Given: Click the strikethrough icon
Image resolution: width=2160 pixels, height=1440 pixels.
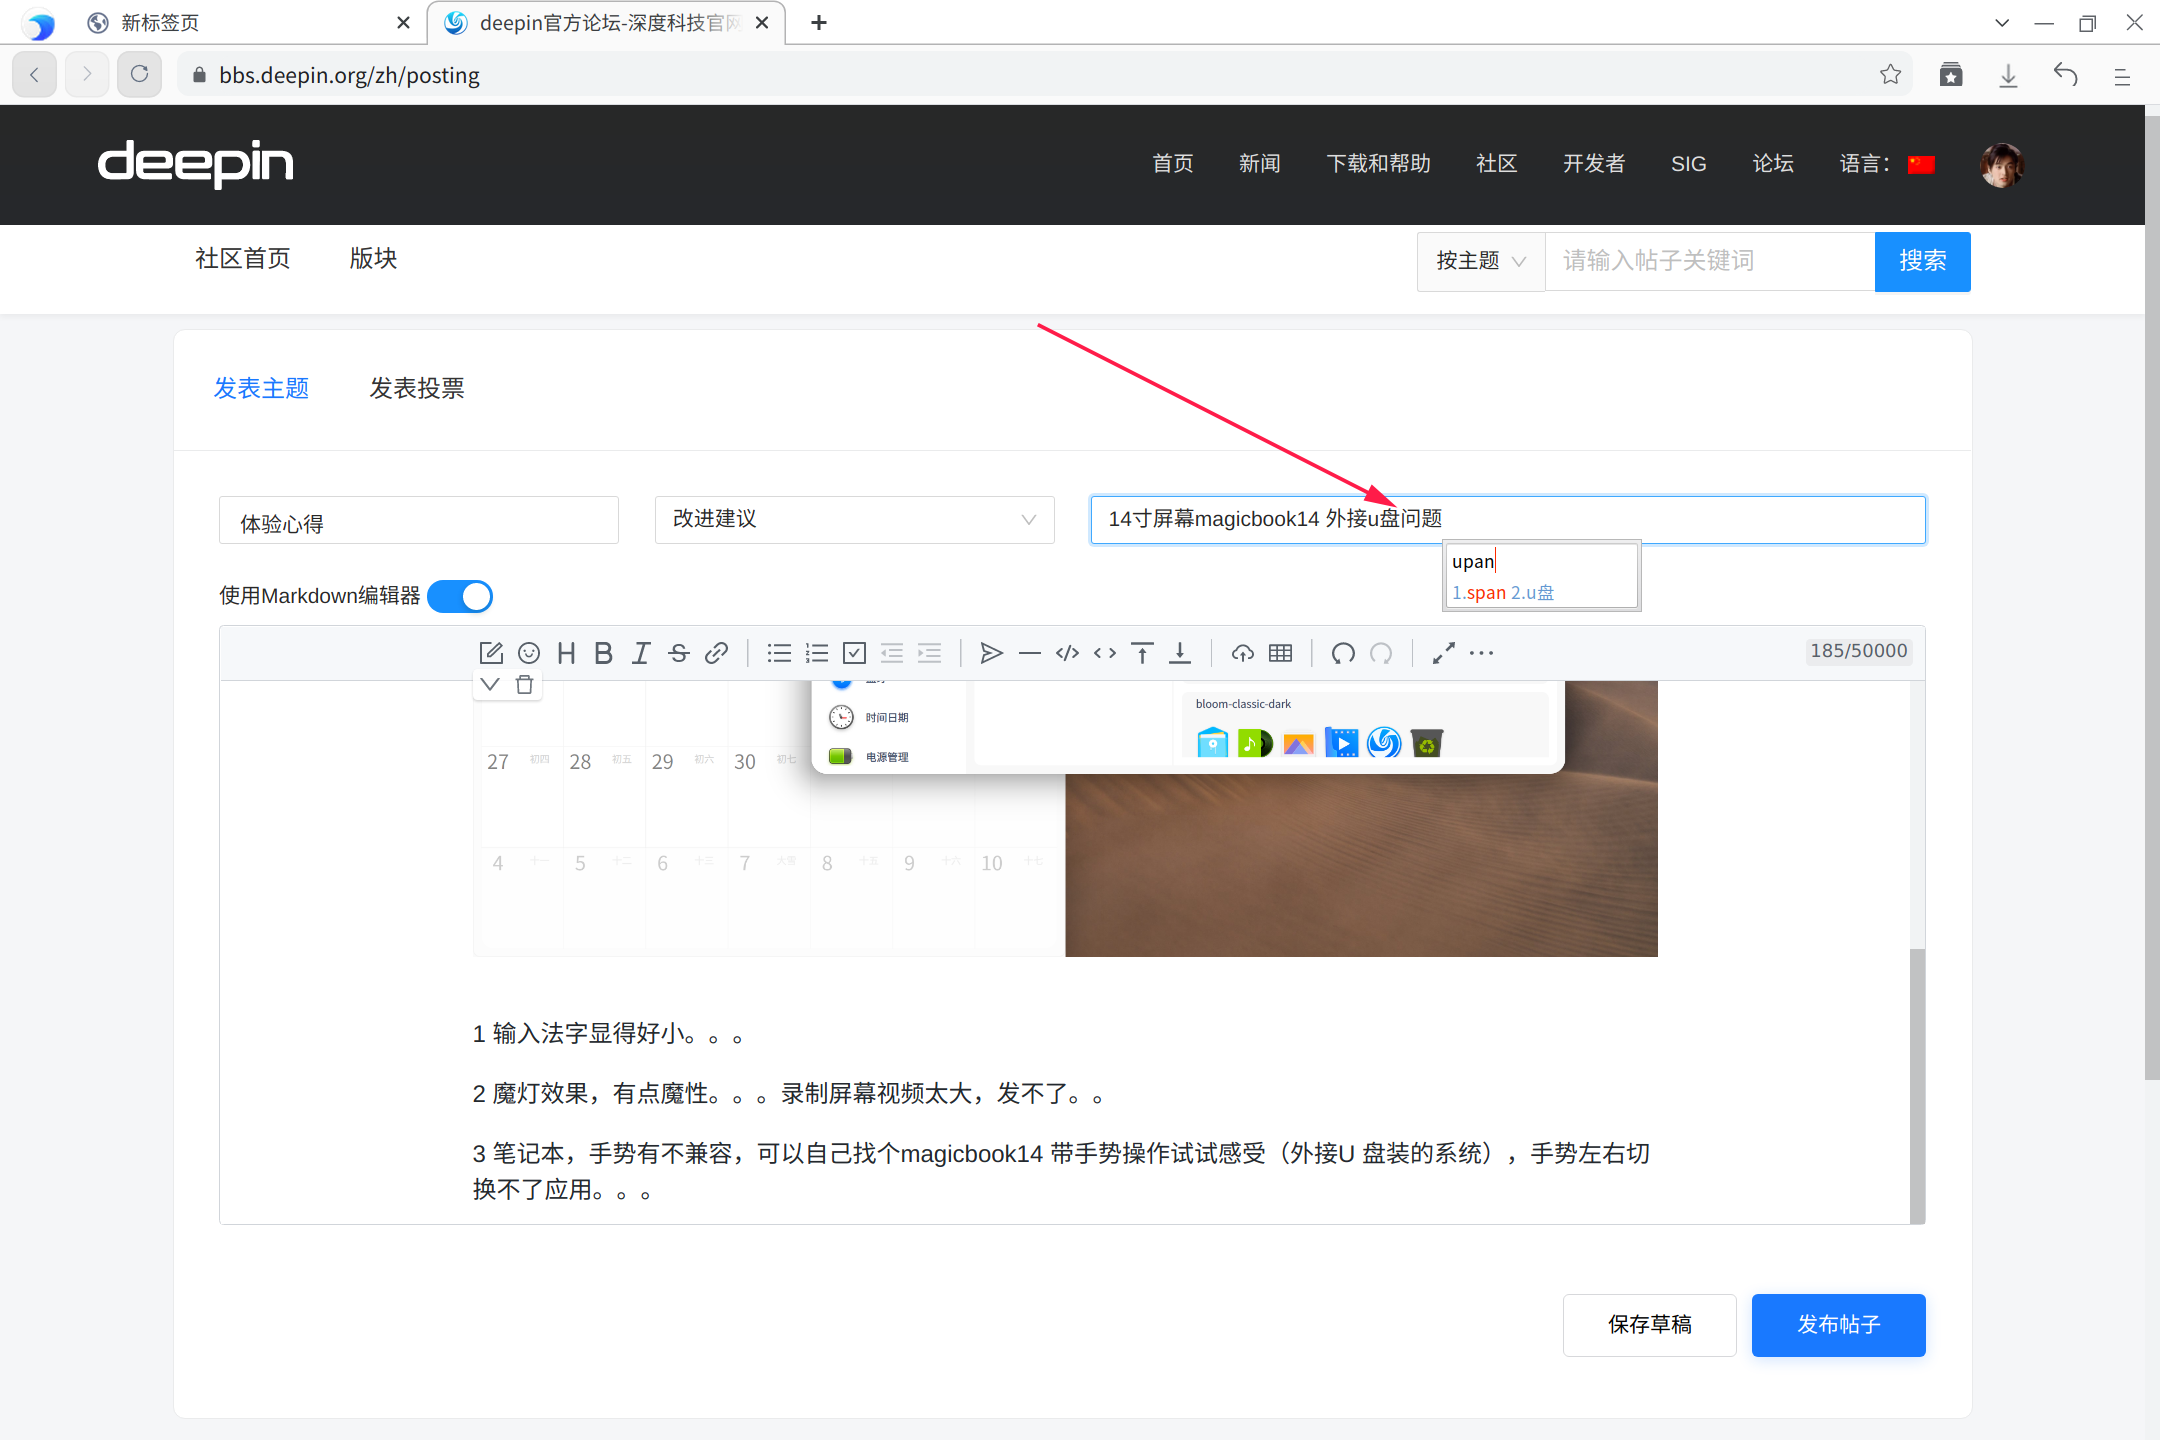Looking at the screenshot, I should [x=679, y=653].
